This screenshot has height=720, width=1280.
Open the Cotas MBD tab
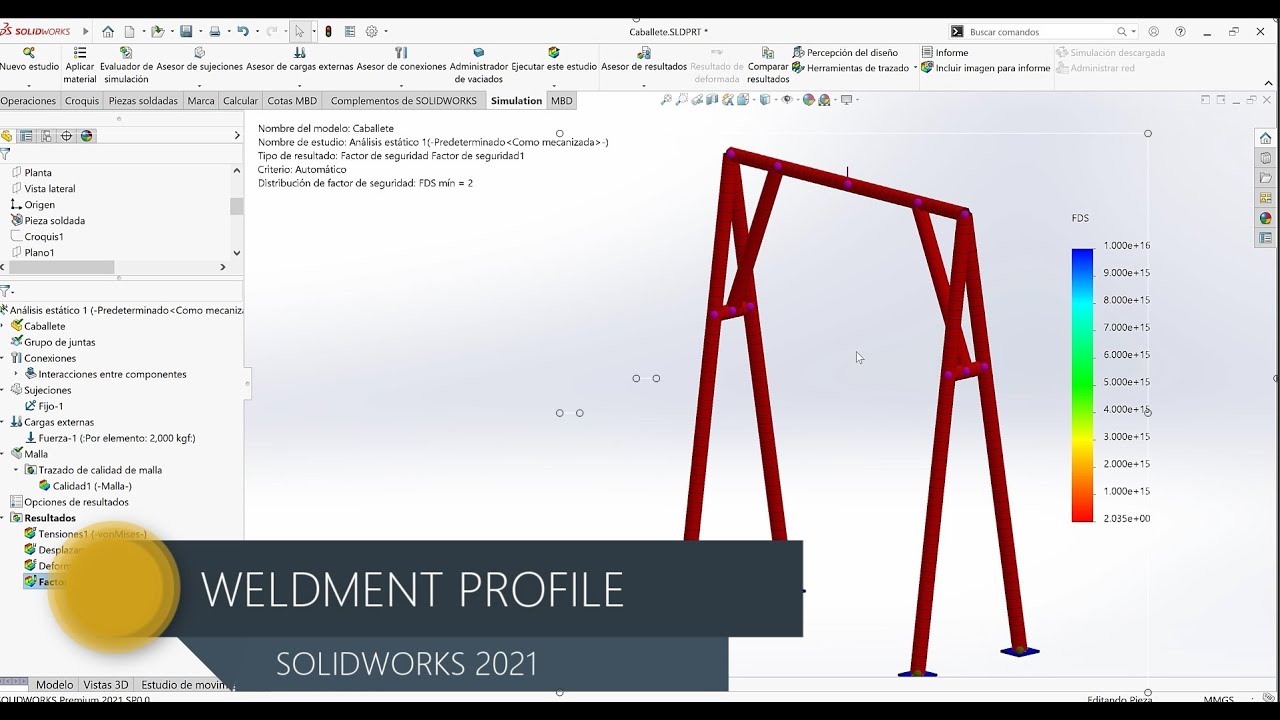click(292, 101)
